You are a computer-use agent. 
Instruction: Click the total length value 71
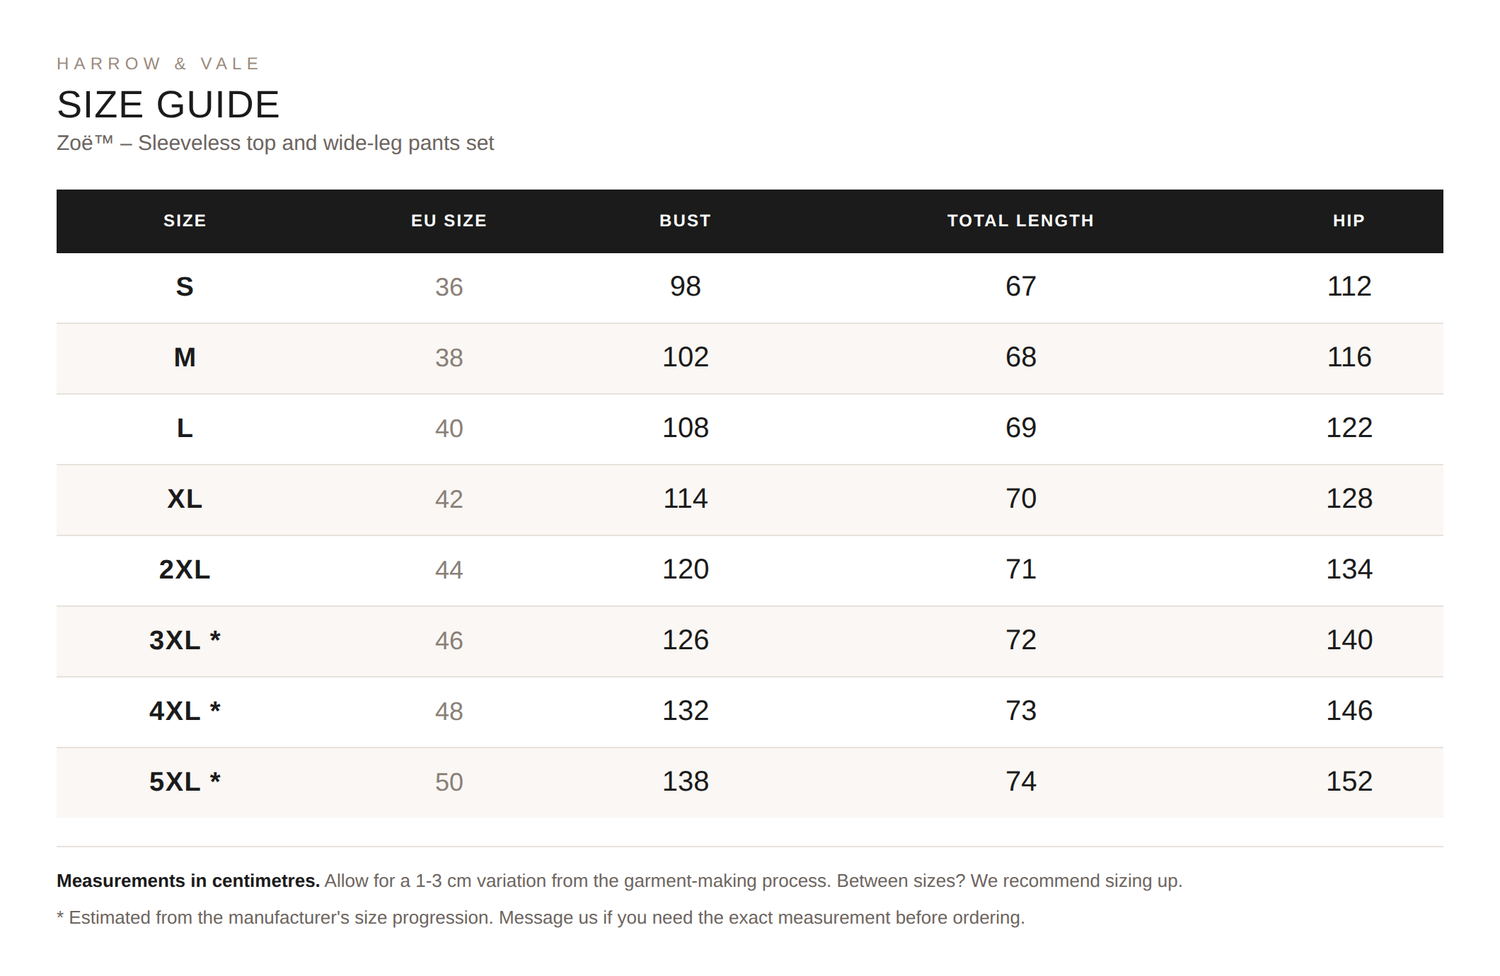[1020, 570]
